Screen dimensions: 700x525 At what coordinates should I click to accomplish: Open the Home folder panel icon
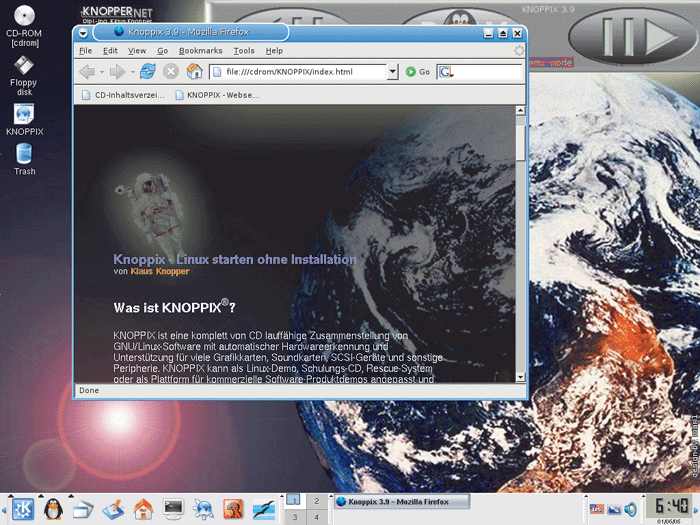pos(143,509)
